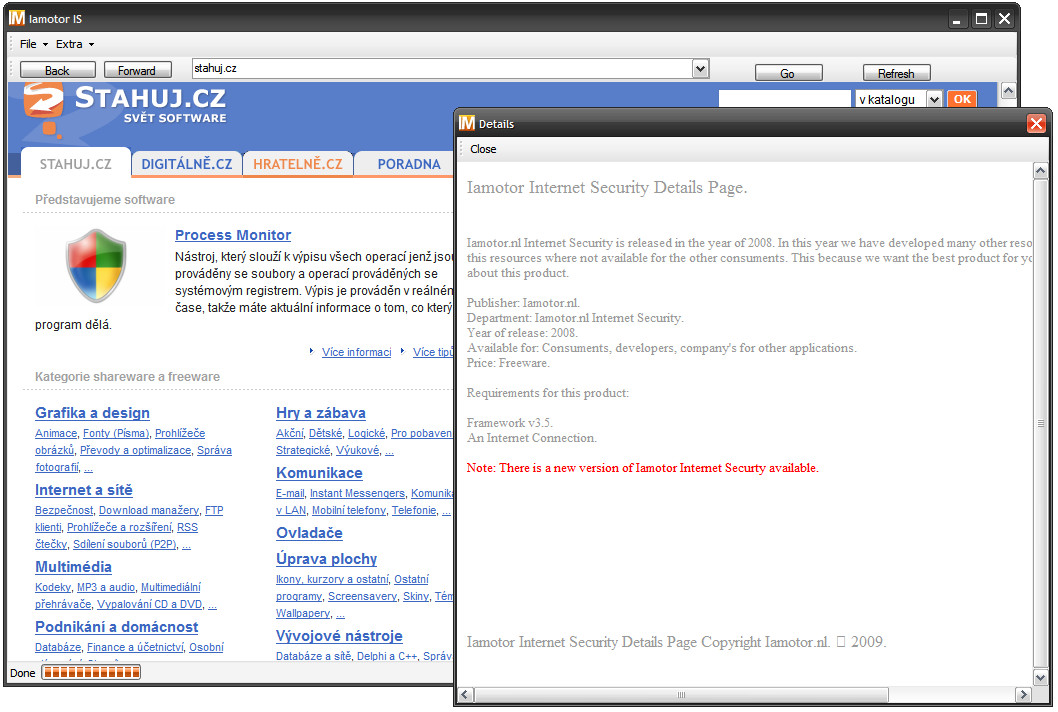Image resolution: width=1058 pixels, height=712 pixels.
Task: Minimize the Iamotor IS window
Action: (956, 20)
